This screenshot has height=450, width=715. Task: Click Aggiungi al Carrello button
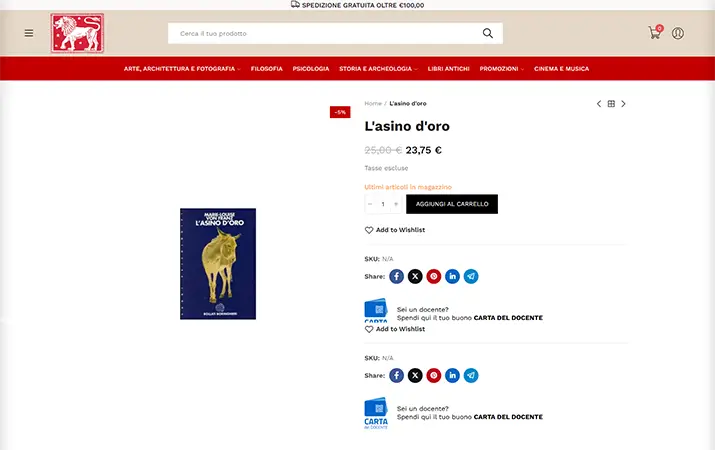pos(452,204)
